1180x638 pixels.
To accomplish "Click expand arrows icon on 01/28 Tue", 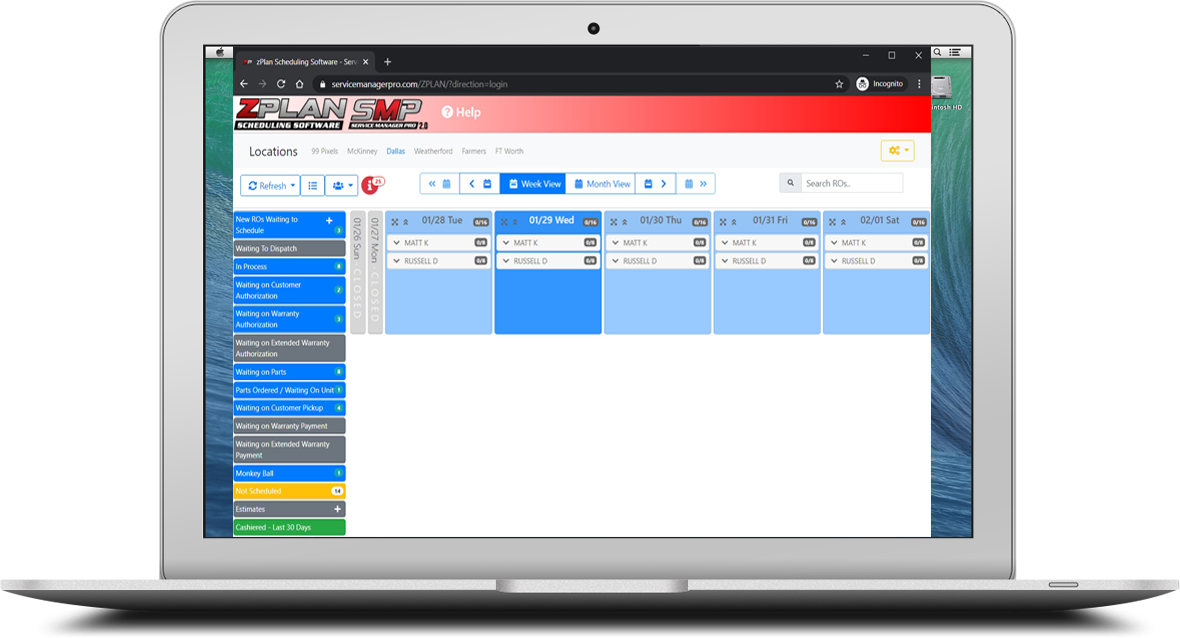I will pos(394,222).
